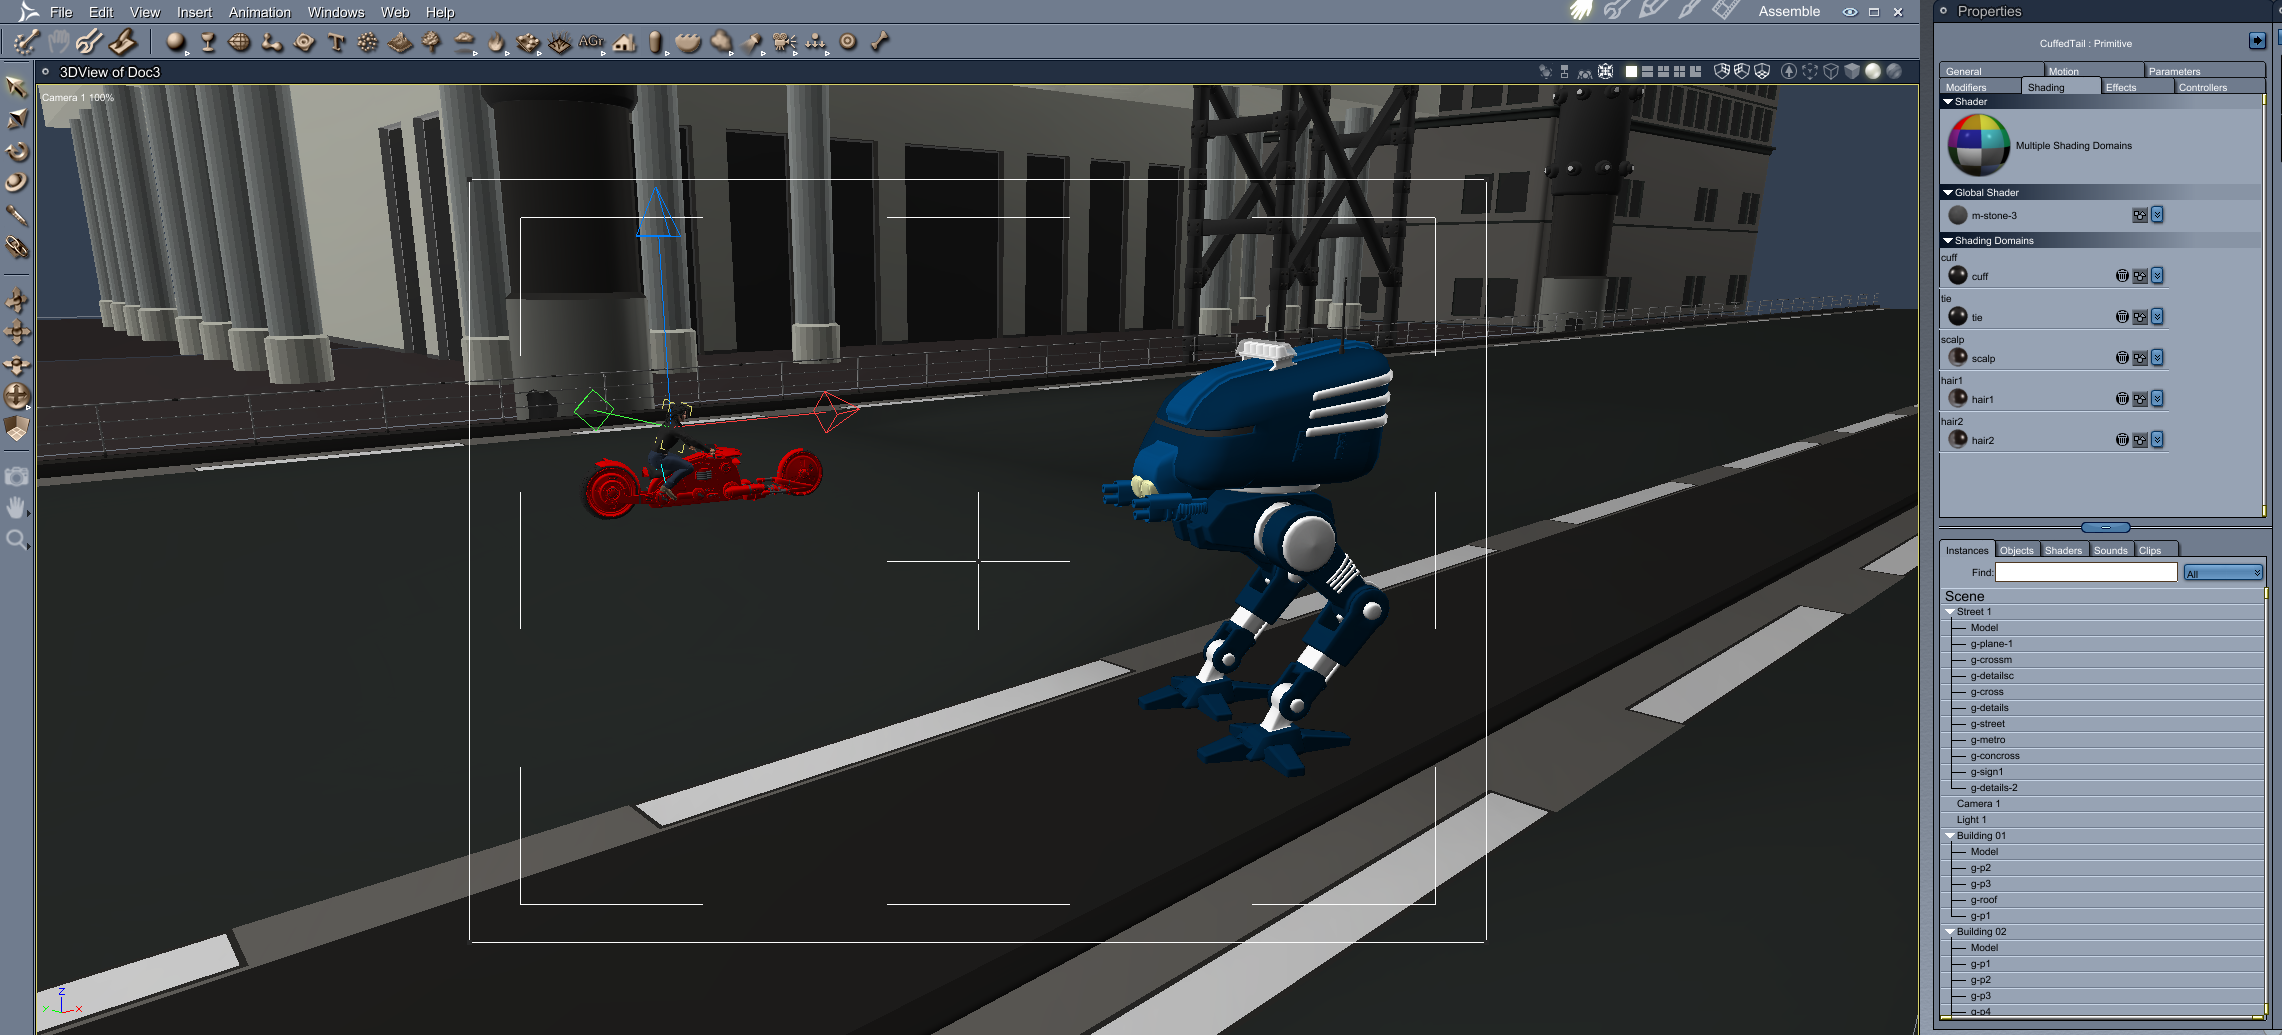Image resolution: width=2282 pixels, height=1035 pixels.
Task: Enable flat shaded cube display mode
Action: [1852, 72]
